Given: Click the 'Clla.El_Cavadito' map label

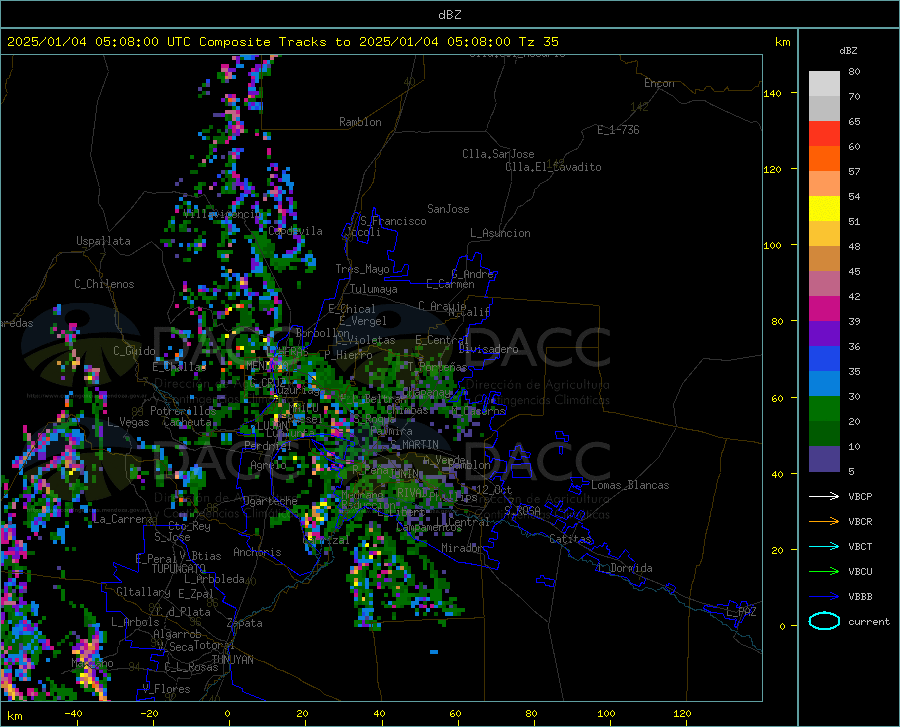Looking at the screenshot, I should (x=553, y=167).
